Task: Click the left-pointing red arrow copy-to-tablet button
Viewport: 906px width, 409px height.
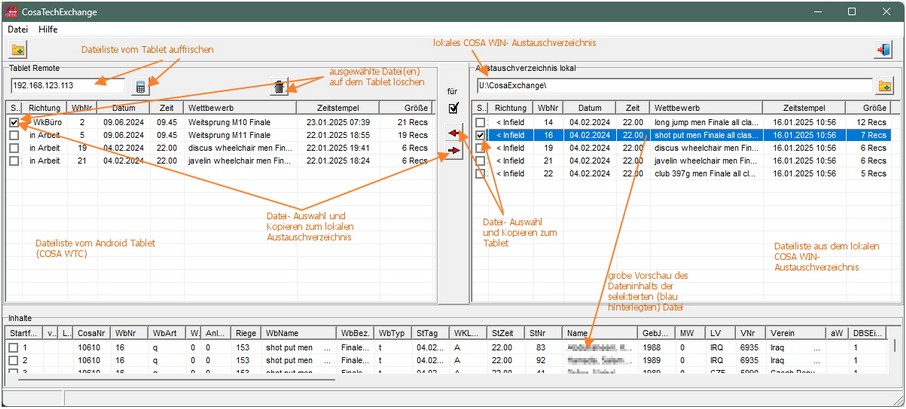Action: pyautogui.click(x=455, y=132)
